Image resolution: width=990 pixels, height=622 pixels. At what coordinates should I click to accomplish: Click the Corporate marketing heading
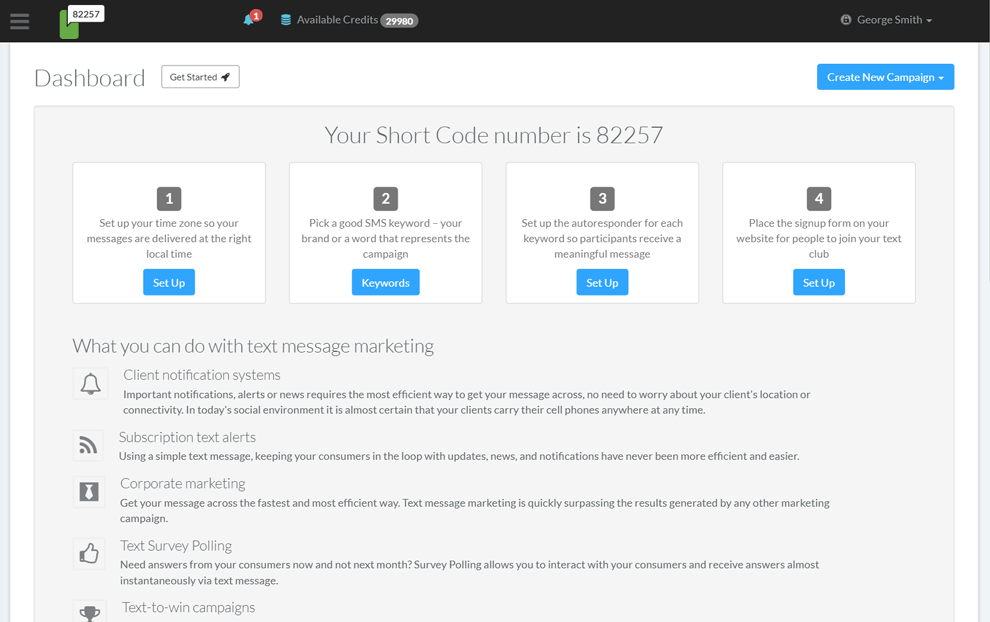point(183,484)
